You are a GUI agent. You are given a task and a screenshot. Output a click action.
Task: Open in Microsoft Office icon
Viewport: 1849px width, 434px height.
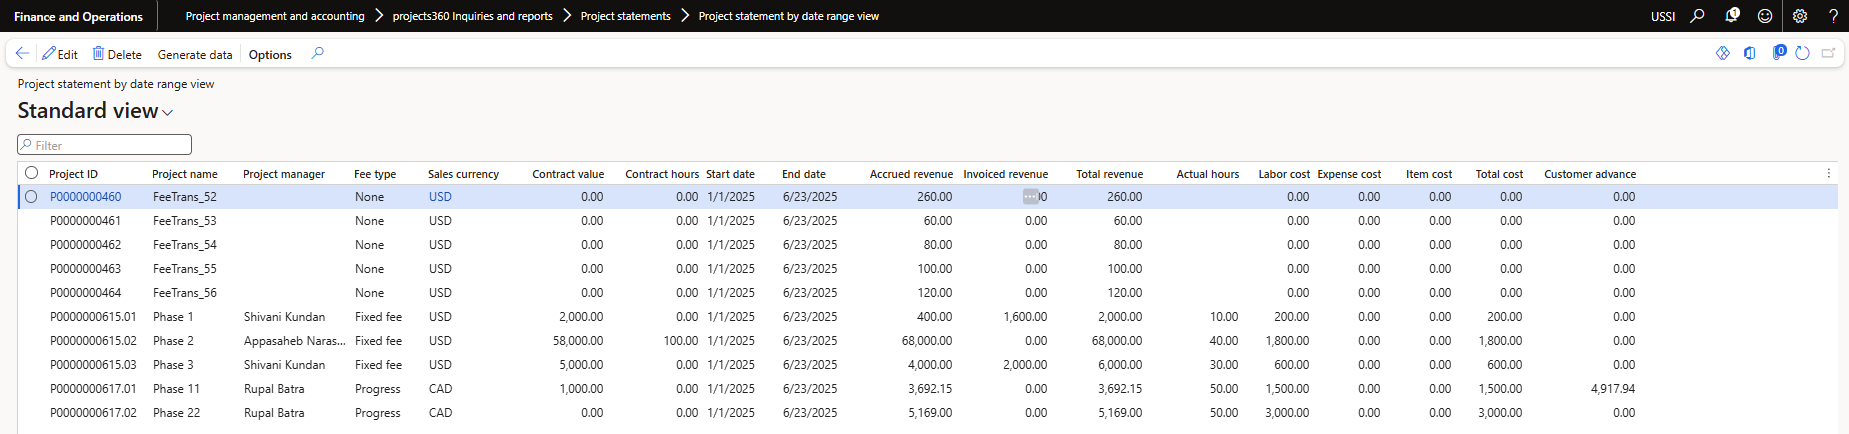tap(1749, 54)
